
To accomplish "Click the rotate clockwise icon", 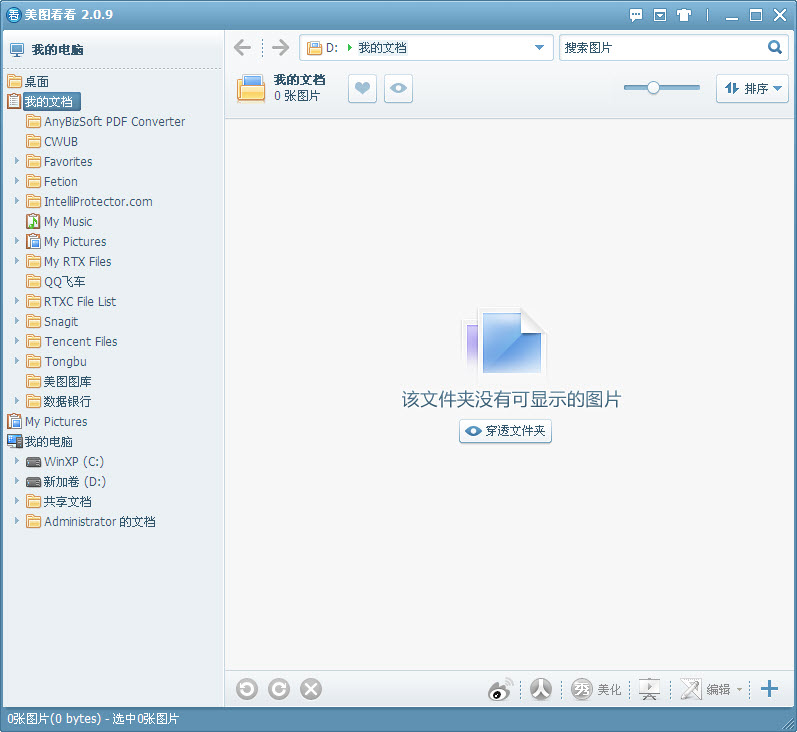I will [x=279, y=689].
